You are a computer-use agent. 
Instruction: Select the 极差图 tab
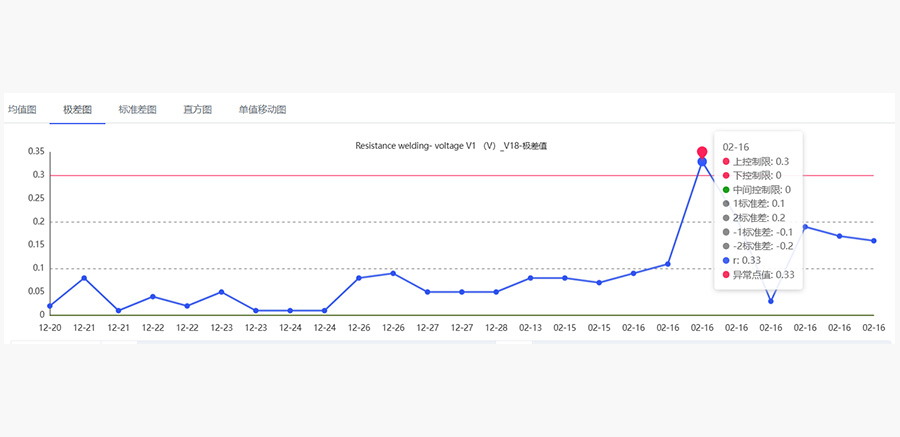[x=77, y=110]
